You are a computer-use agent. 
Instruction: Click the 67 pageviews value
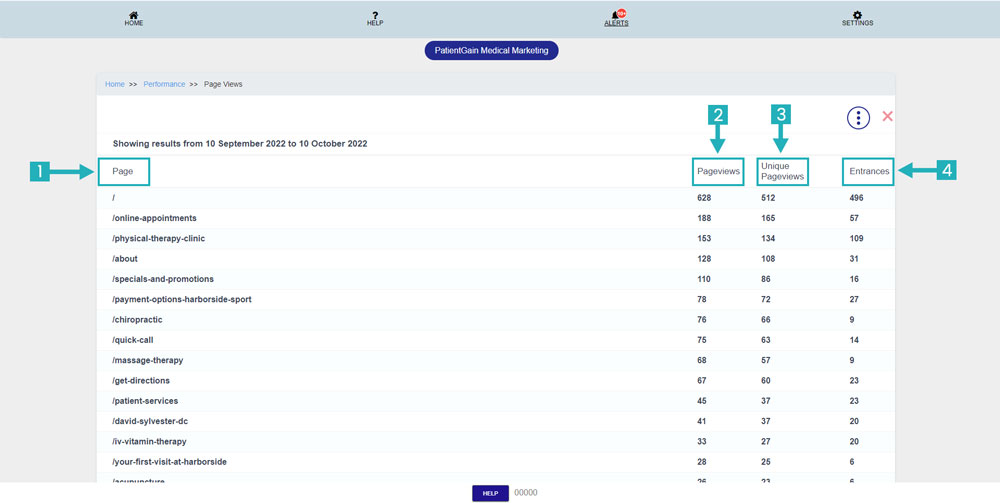[x=702, y=381]
